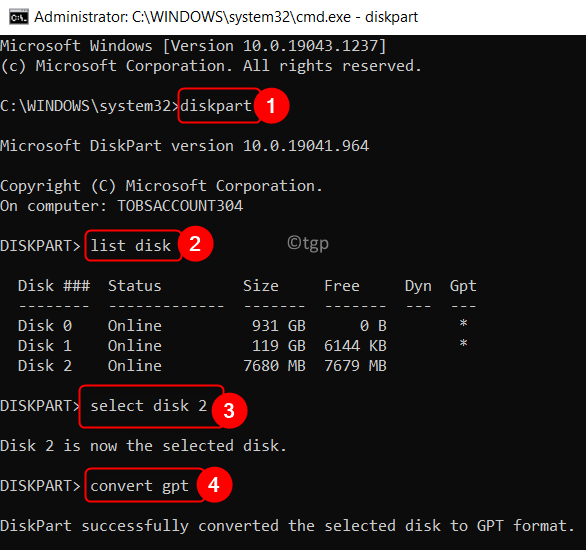This screenshot has width=586, height=550.
Task: Click the ©tgp watermark
Action: (308, 243)
